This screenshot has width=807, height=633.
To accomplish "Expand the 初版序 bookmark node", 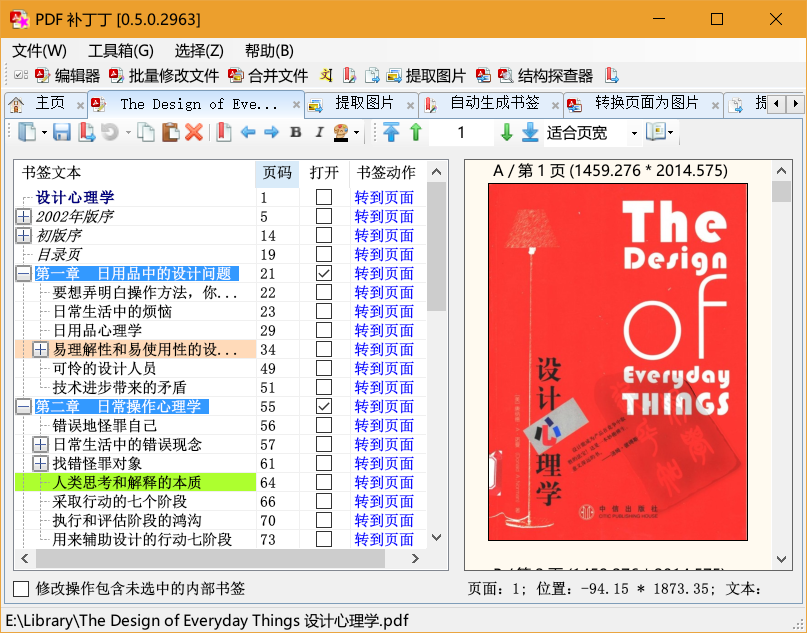I will [x=23, y=236].
